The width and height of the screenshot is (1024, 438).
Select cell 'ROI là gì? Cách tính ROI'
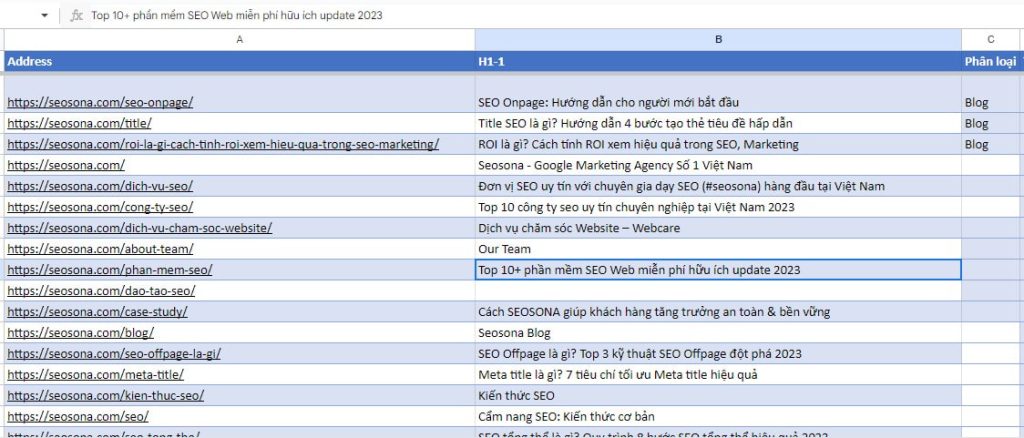click(718, 144)
